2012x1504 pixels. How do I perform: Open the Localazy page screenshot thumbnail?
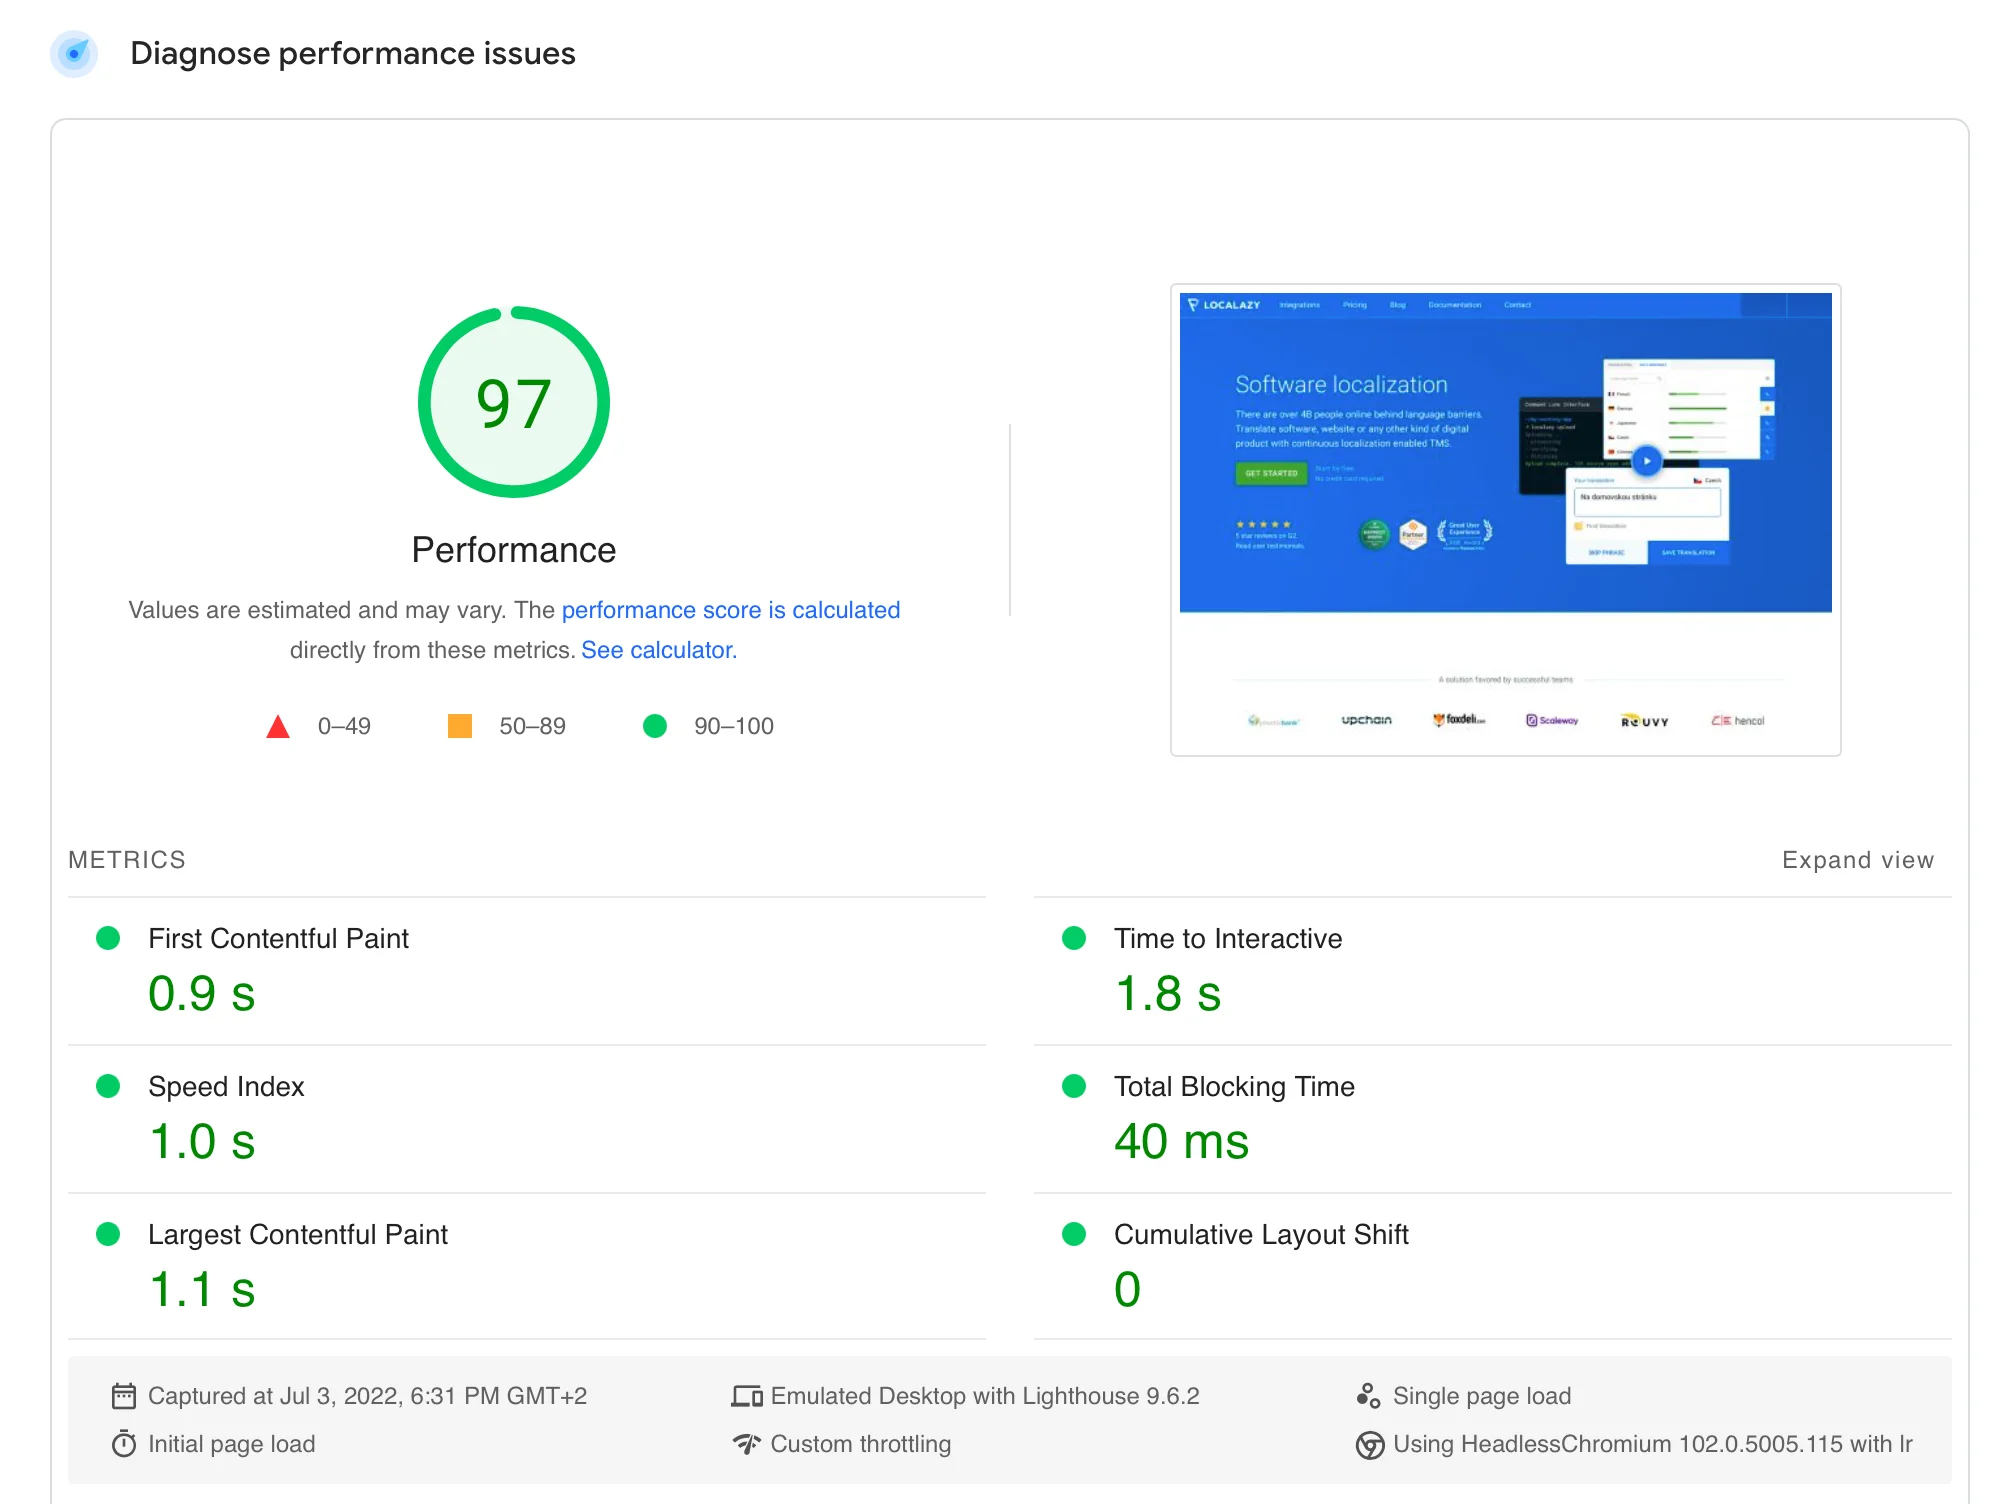pyautogui.click(x=1505, y=520)
